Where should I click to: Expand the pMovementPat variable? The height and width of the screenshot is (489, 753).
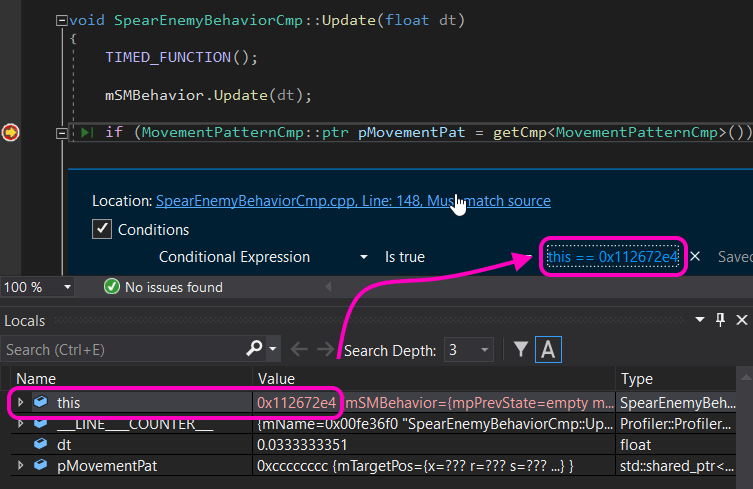(x=22, y=466)
